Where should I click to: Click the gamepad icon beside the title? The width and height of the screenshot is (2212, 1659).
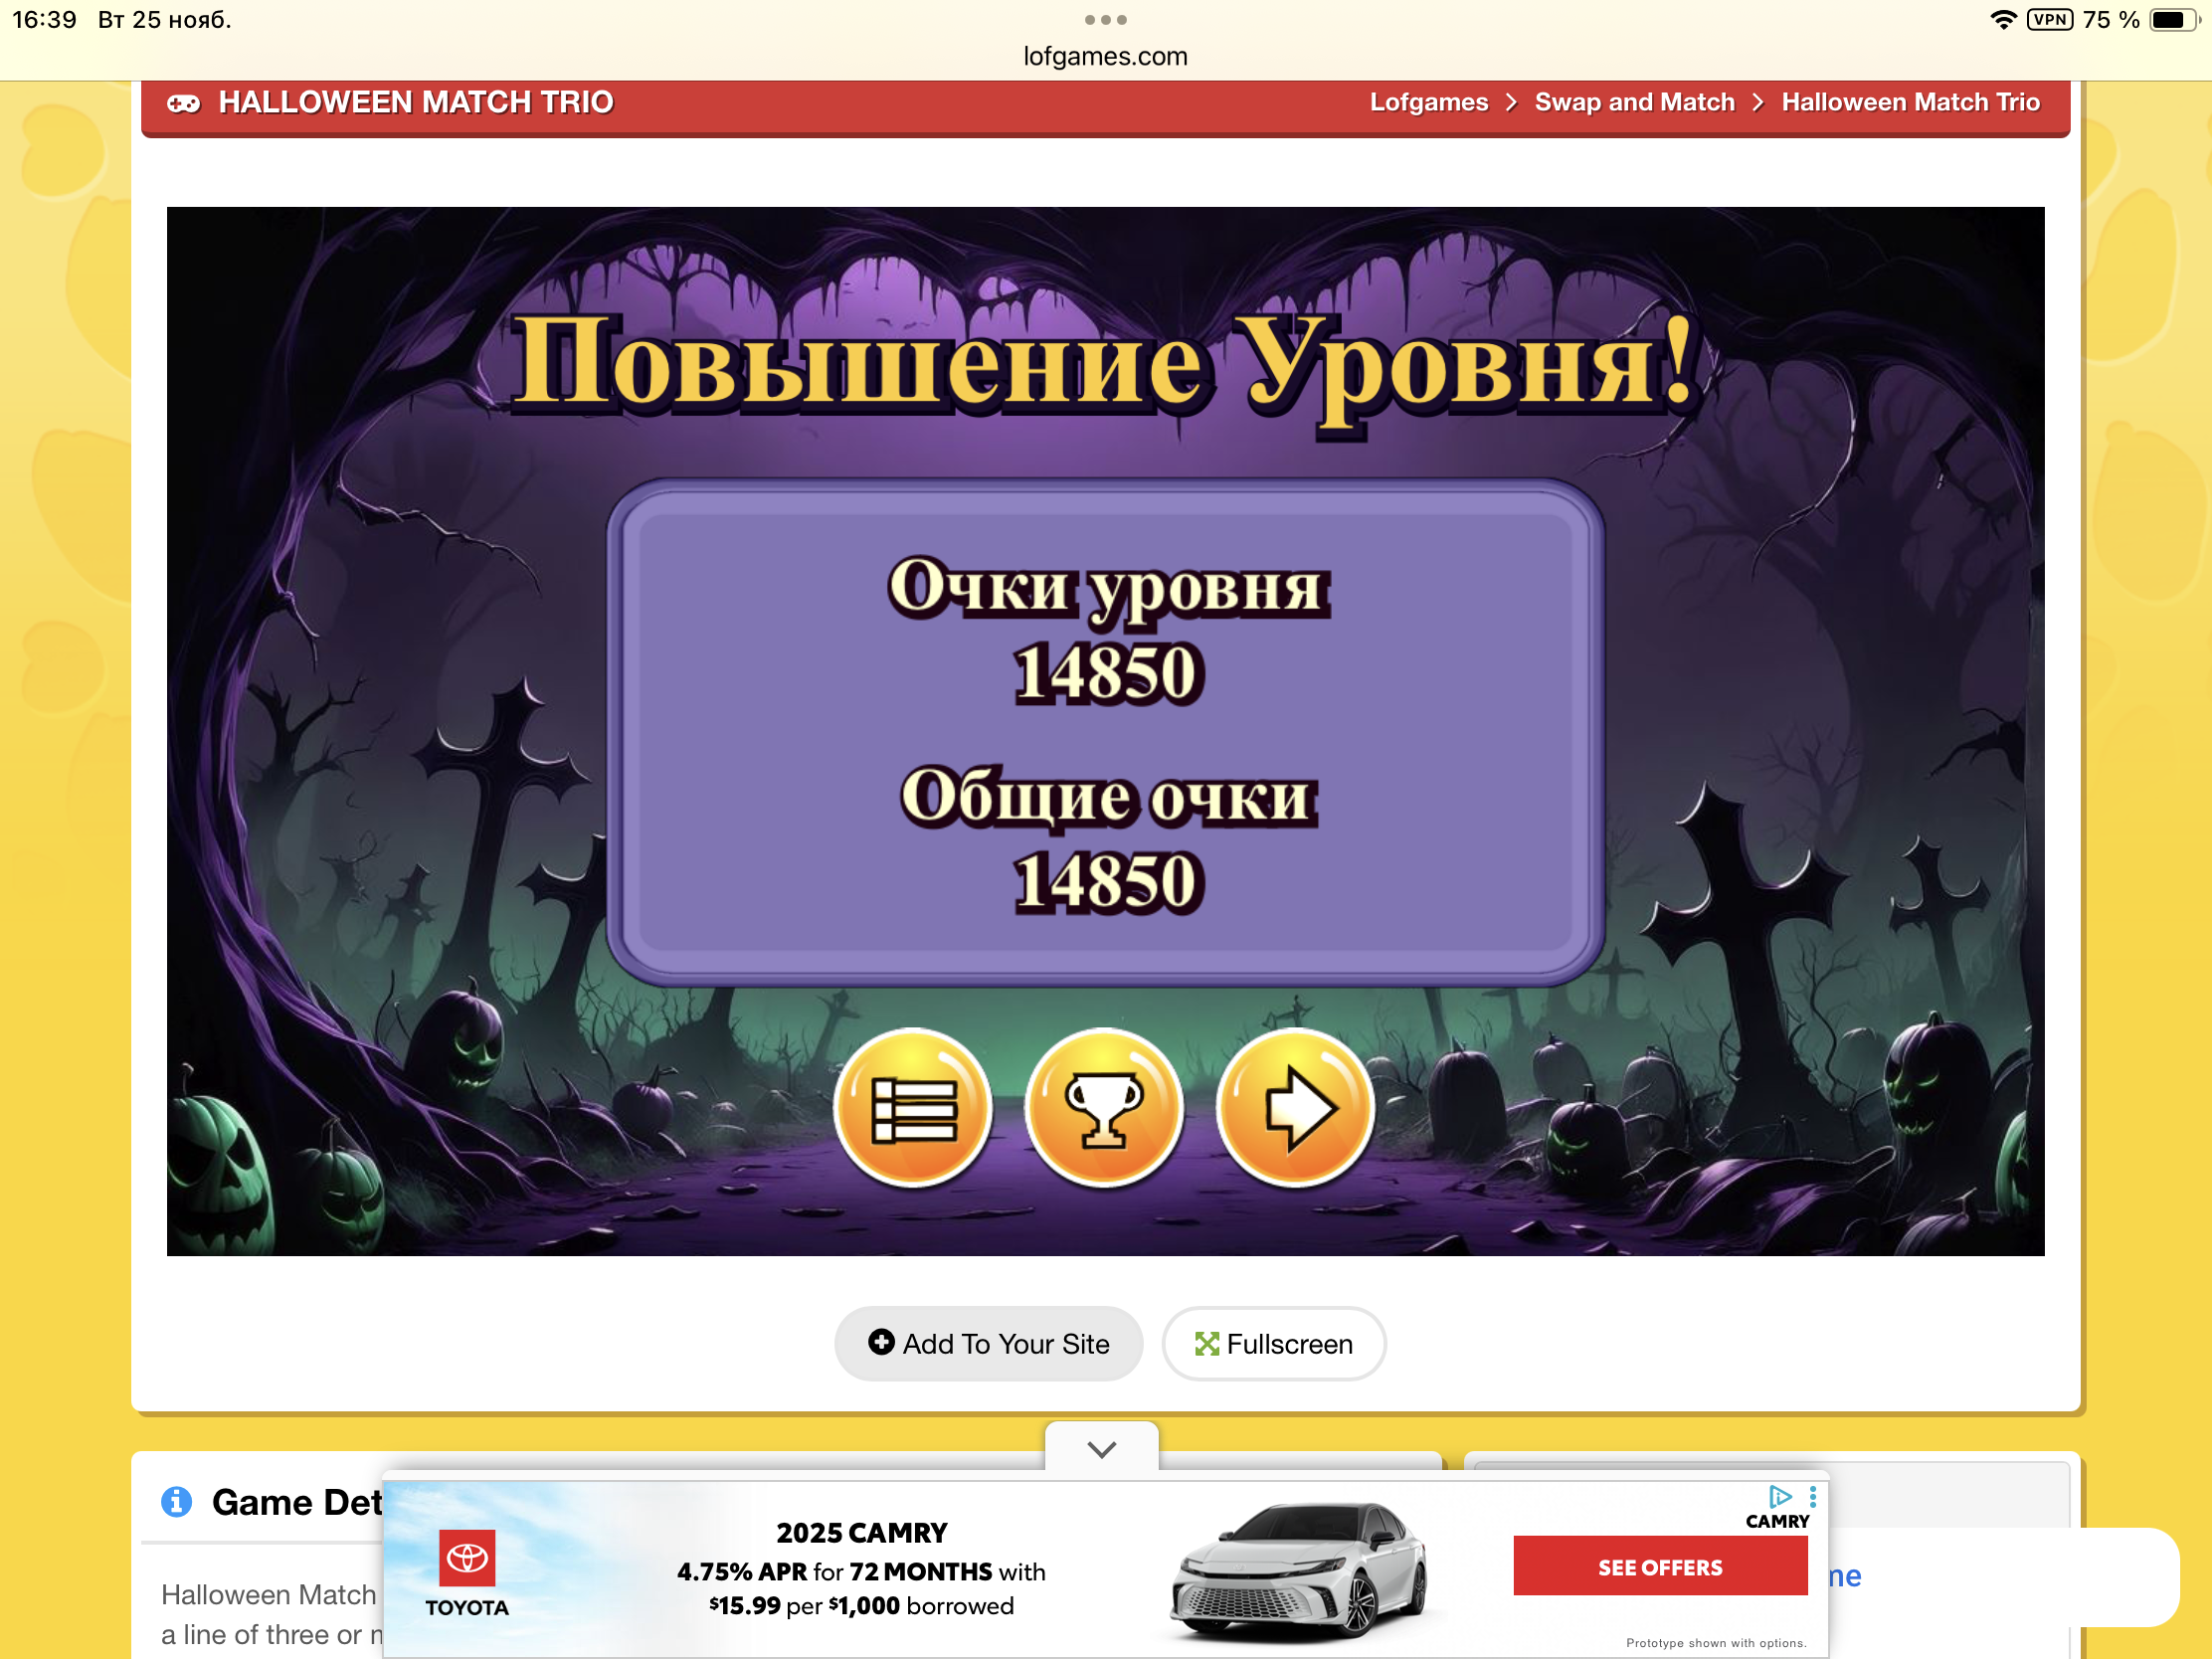[x=183, y=103]
